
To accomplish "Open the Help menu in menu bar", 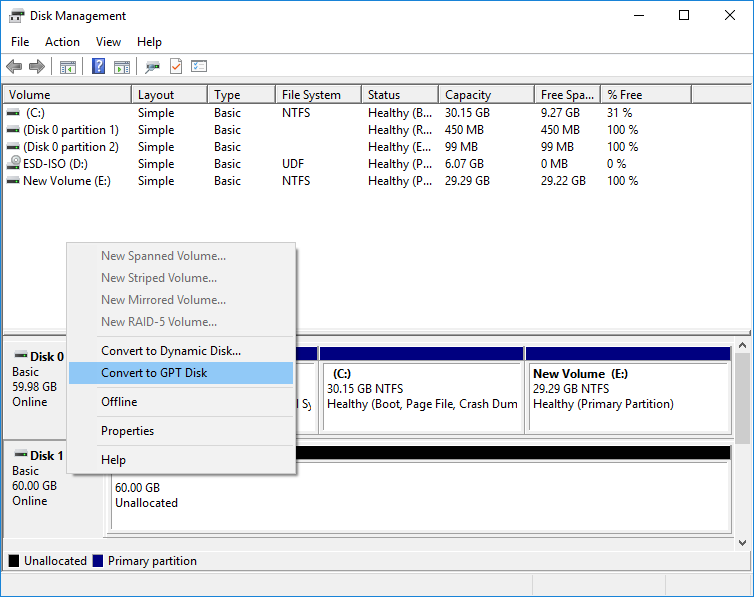I will click(149, 42).
